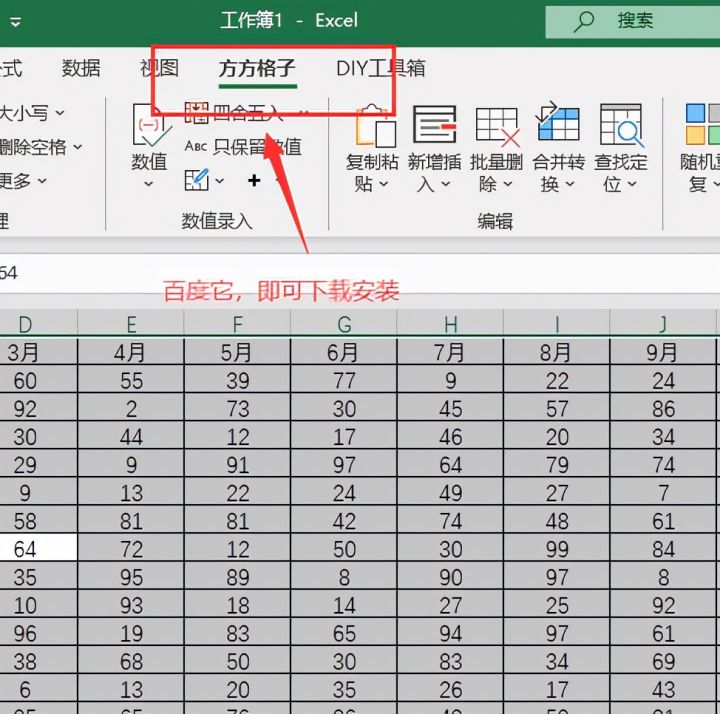Screen dimensions: 720x714
Task: Select cell with 65 in 6月 column
Action: (344, 633)
